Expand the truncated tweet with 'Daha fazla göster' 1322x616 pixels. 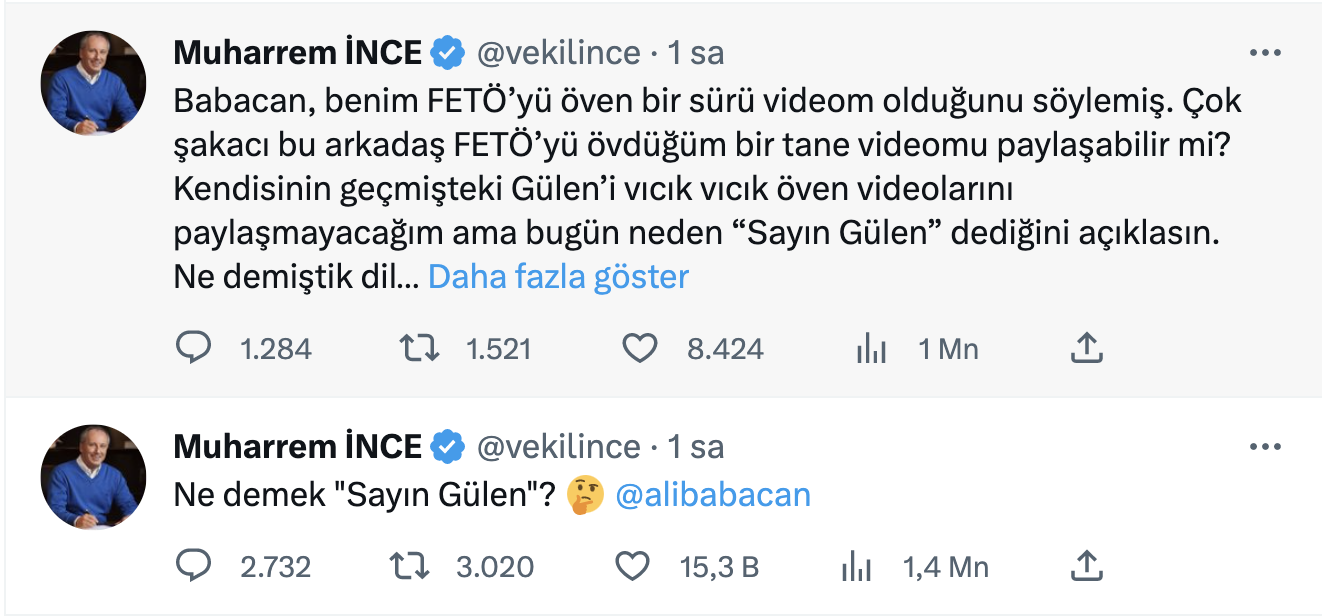click(x=557, y=276)
